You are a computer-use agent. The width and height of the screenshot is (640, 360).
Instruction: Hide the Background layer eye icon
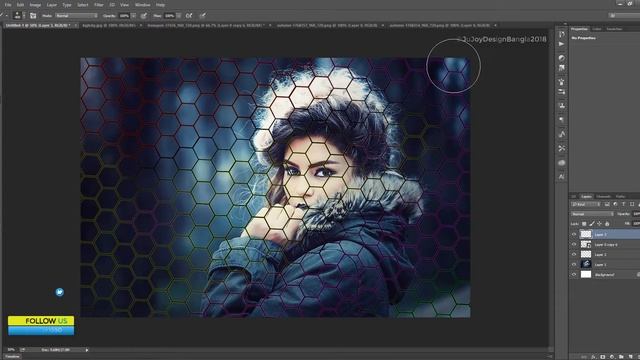574,275
